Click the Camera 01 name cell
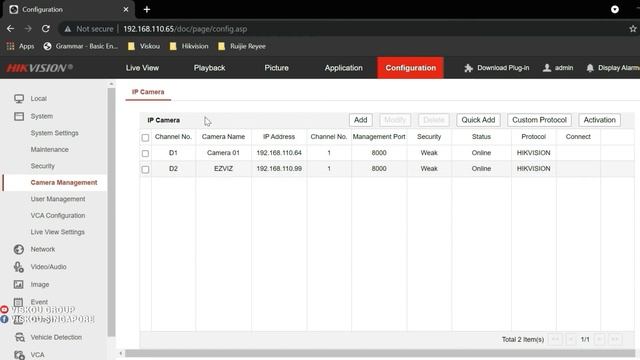The height and width of the screenshot is (360, 640). 223,153
